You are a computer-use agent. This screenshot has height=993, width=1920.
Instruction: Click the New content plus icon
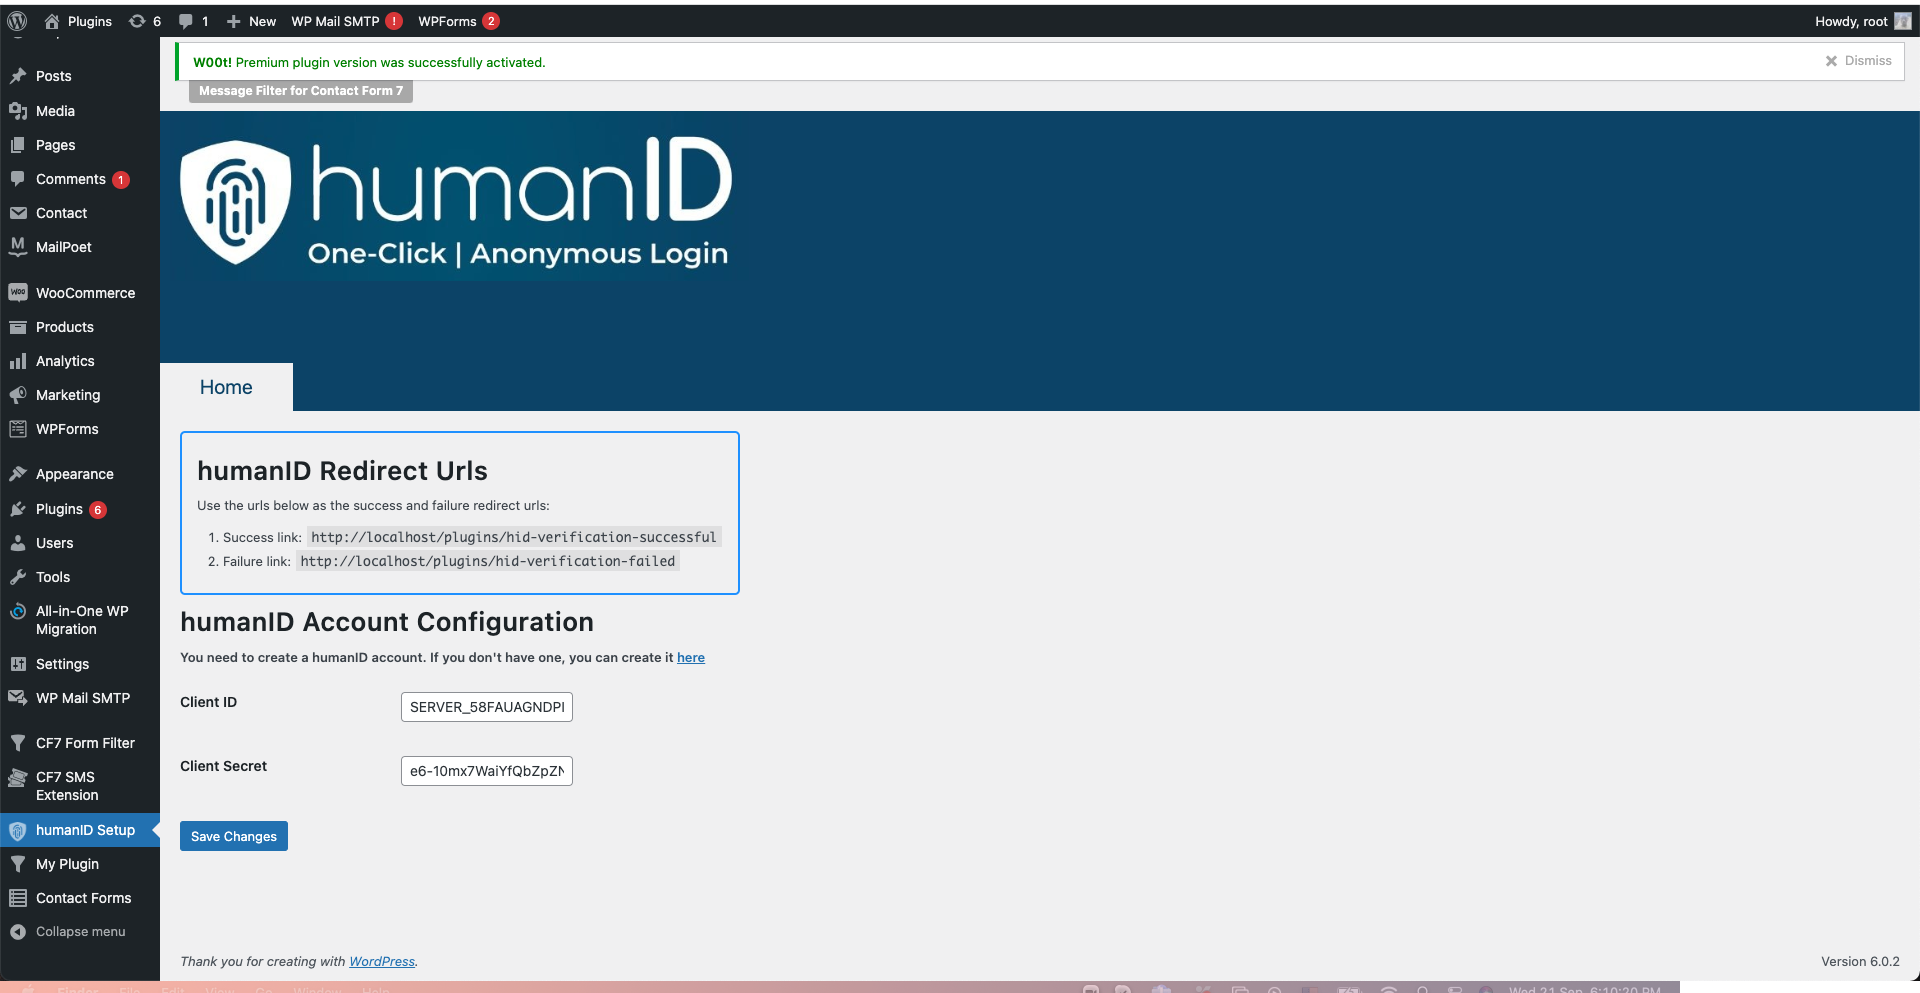pyautogui.click(x=233, y=21)
